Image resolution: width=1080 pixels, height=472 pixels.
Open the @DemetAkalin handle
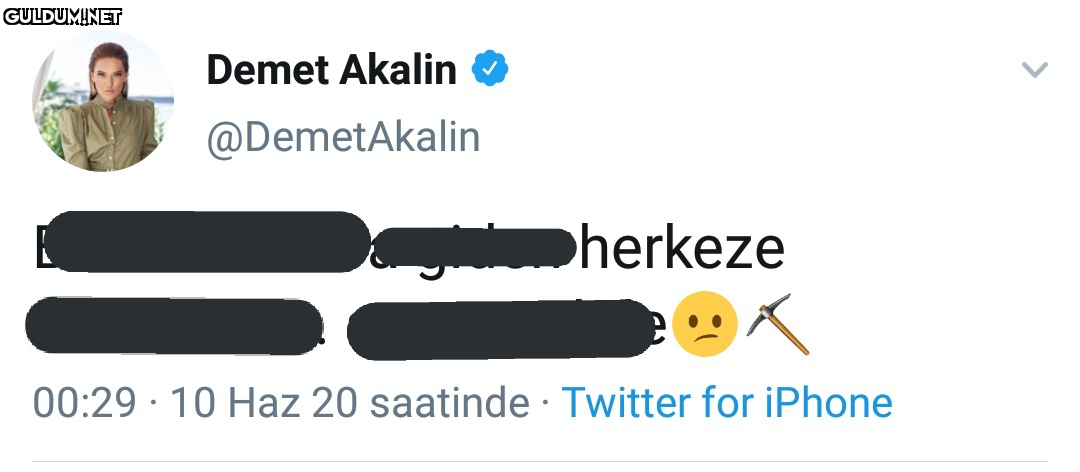click(343, 136)
